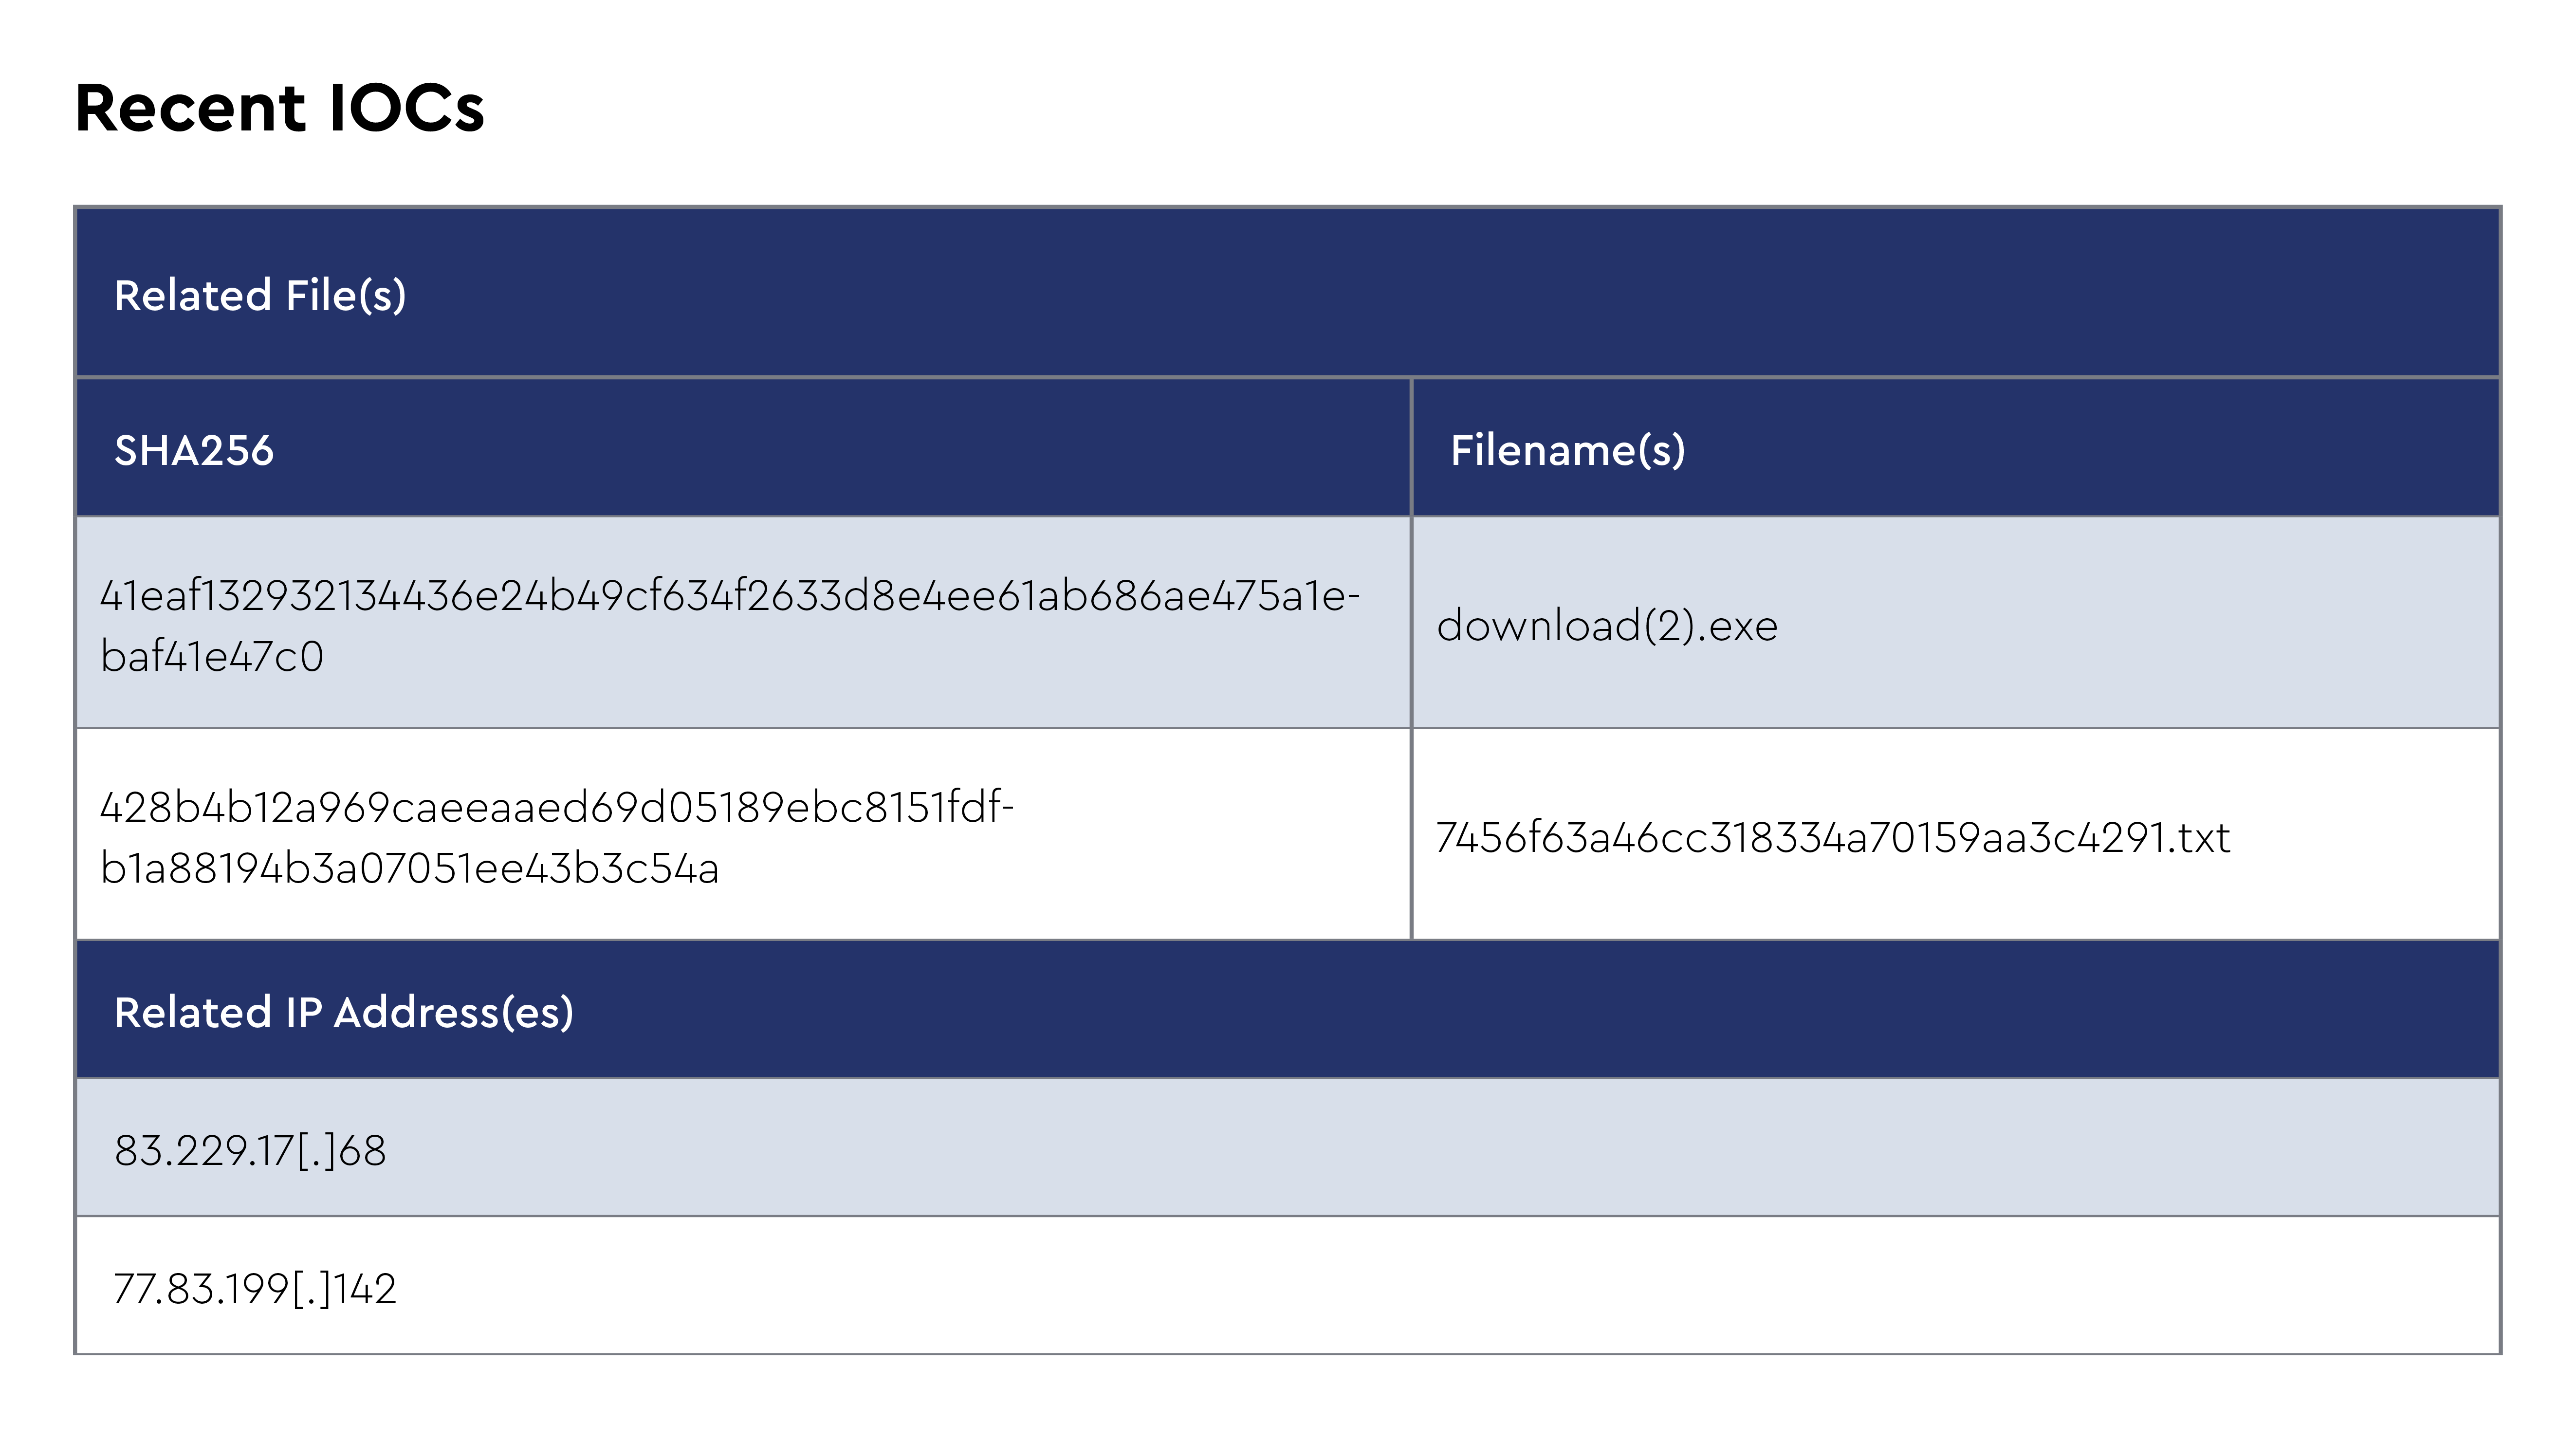Viewport: 2576px width, 1440px height.
Task: Click the 7456f63a46cc318334a70159aa3c4291.txt filename
Action: click(1832, 838)
